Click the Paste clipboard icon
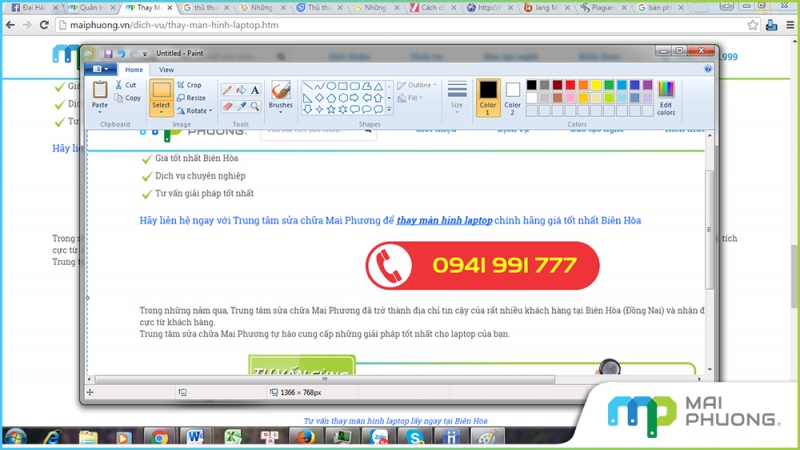The image size is (800, 450). click(x=99, y=90)
